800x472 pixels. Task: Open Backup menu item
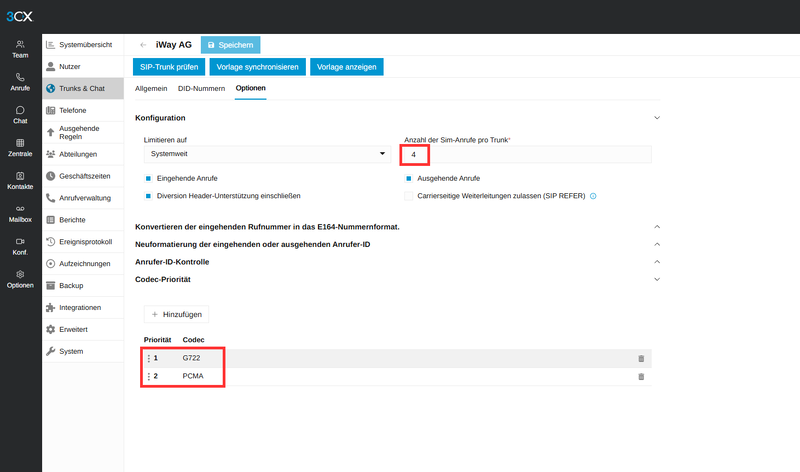tap(83, 286)
